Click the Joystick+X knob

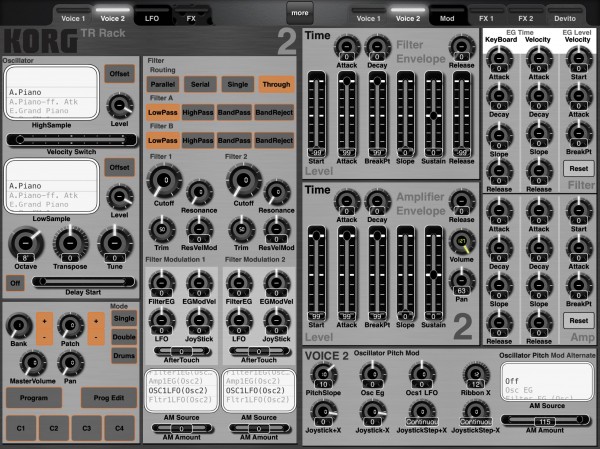[323, 412]
